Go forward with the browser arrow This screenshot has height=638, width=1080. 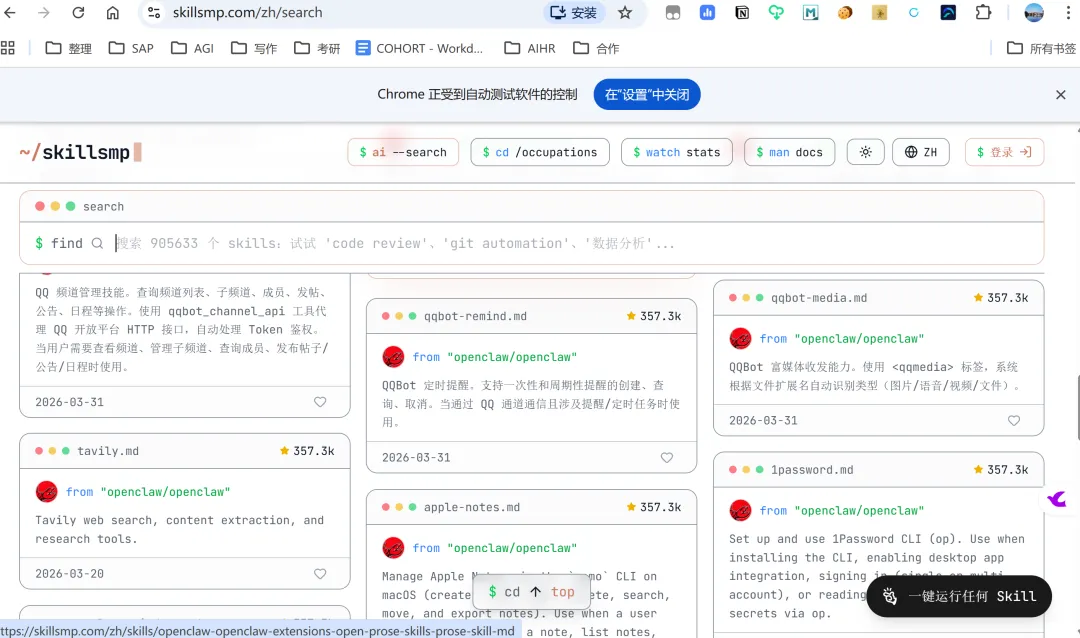point(43,12)
